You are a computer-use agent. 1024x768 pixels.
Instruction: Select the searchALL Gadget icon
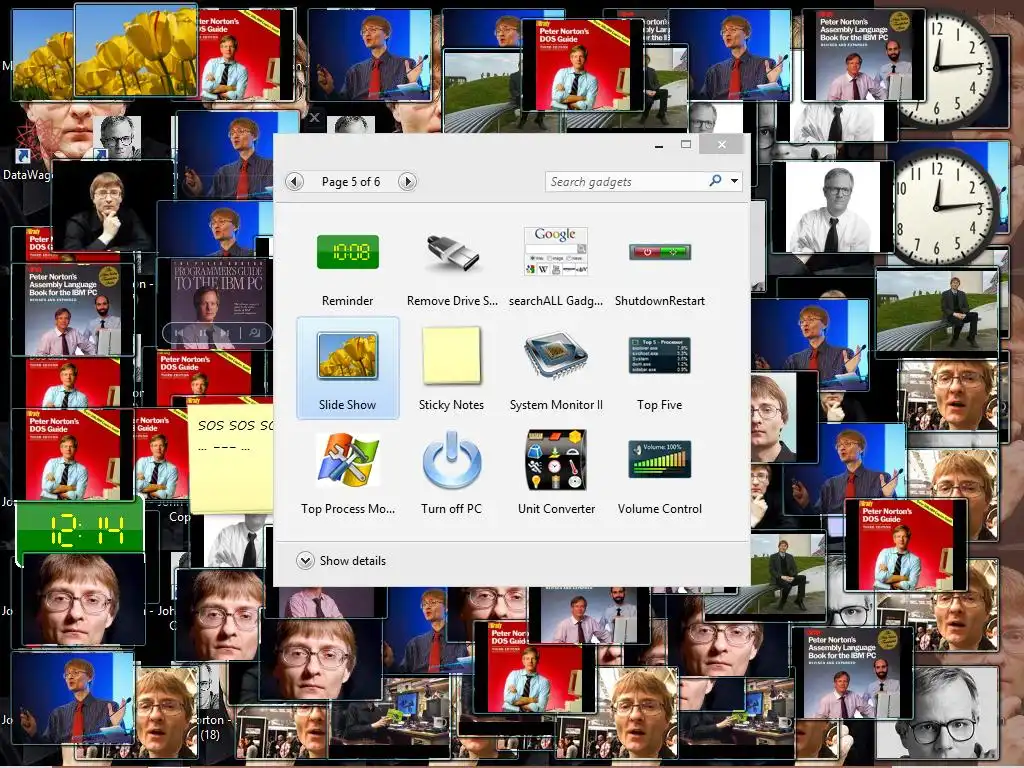pos(555,251)
